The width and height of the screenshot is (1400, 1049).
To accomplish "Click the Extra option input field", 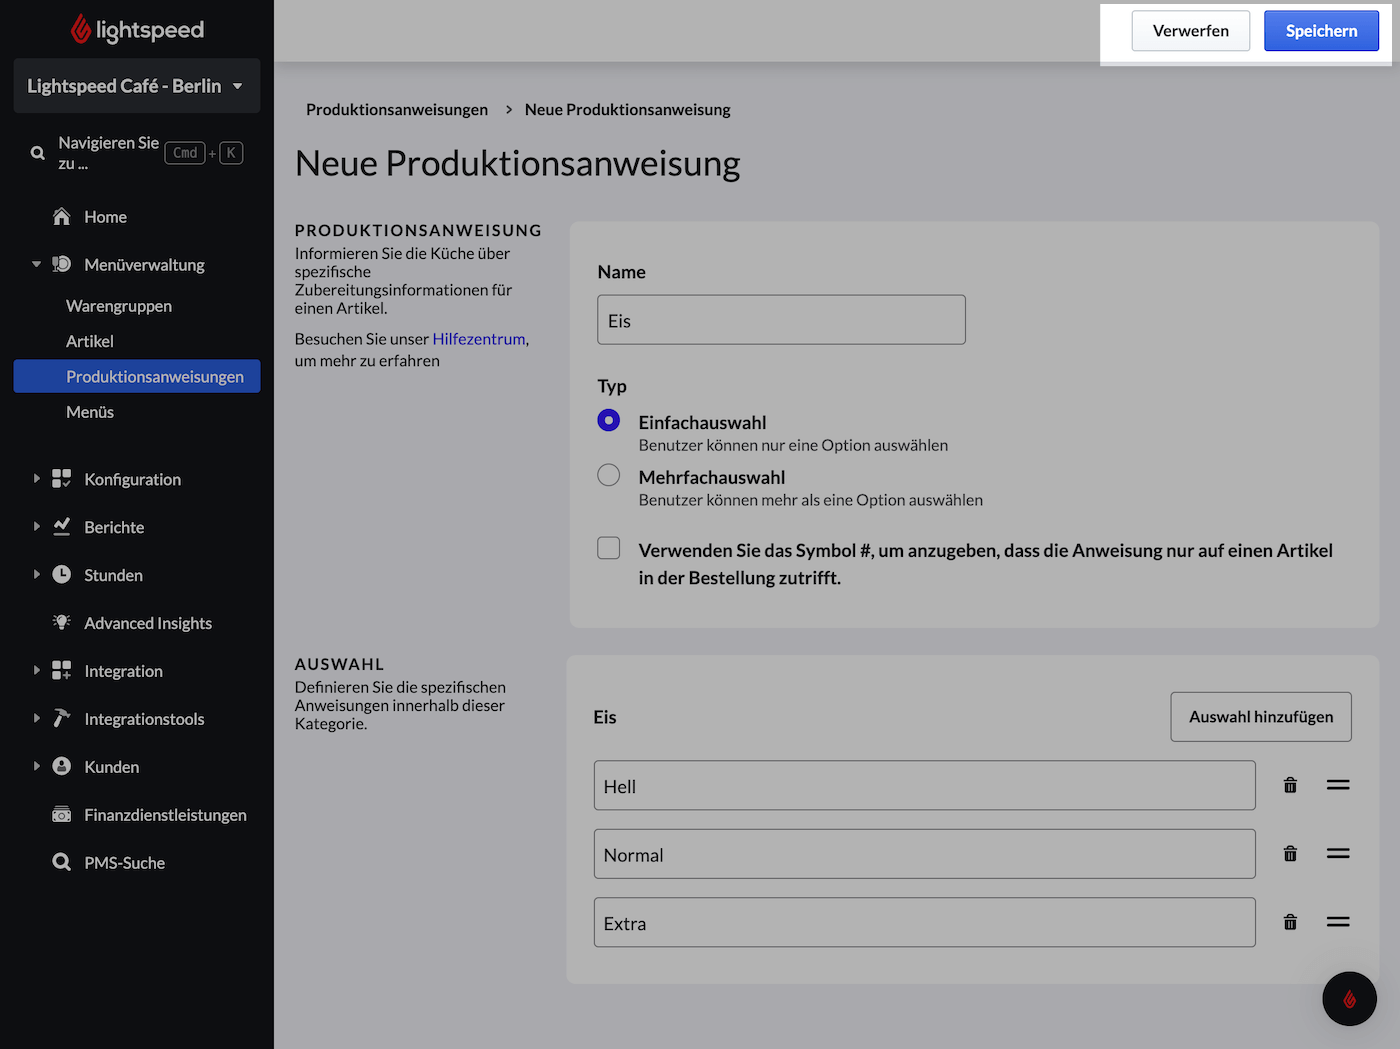I will [x=924, y=922].
